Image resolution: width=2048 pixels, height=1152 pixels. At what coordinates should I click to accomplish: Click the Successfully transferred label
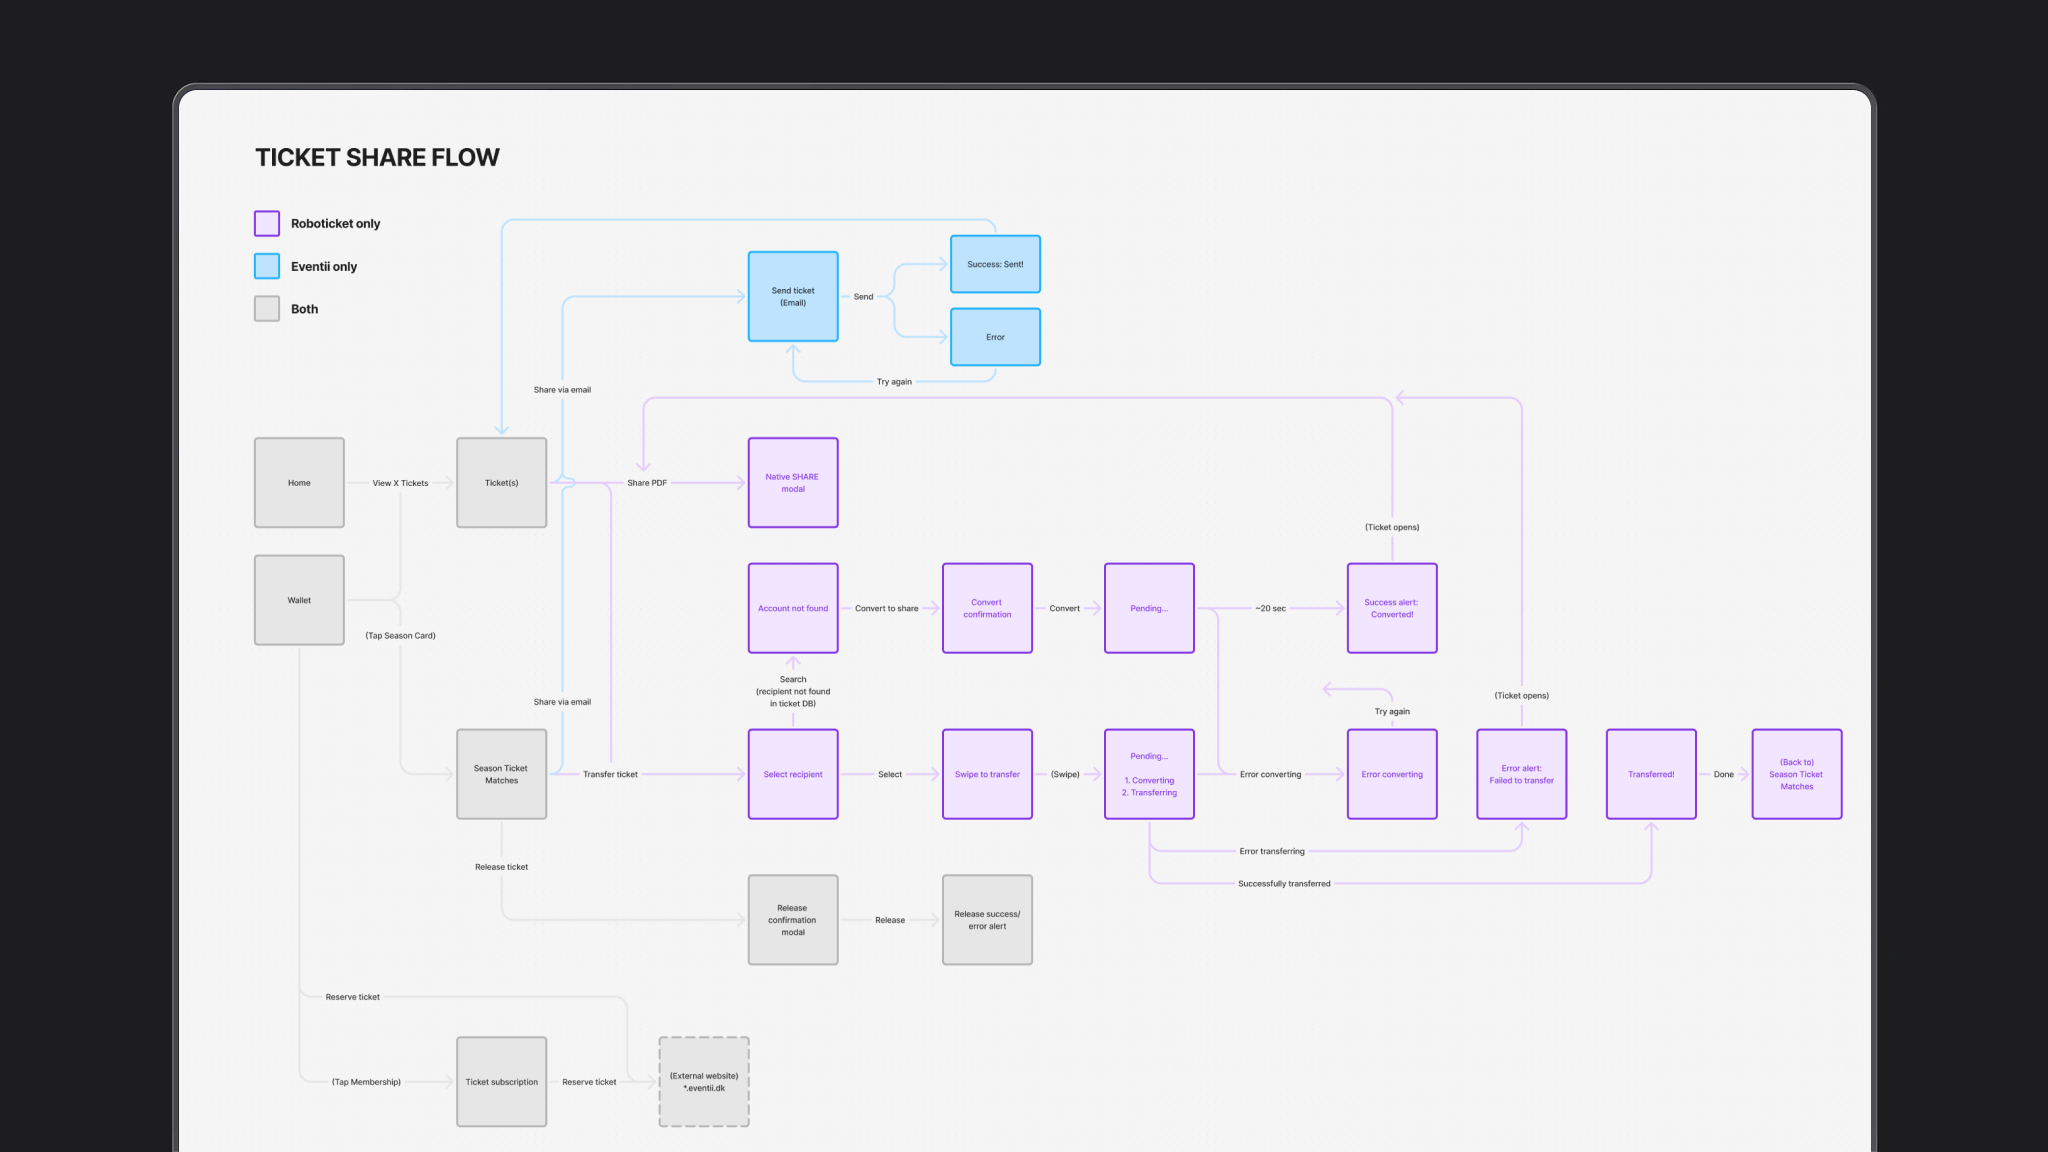(x=1284, y=884)
